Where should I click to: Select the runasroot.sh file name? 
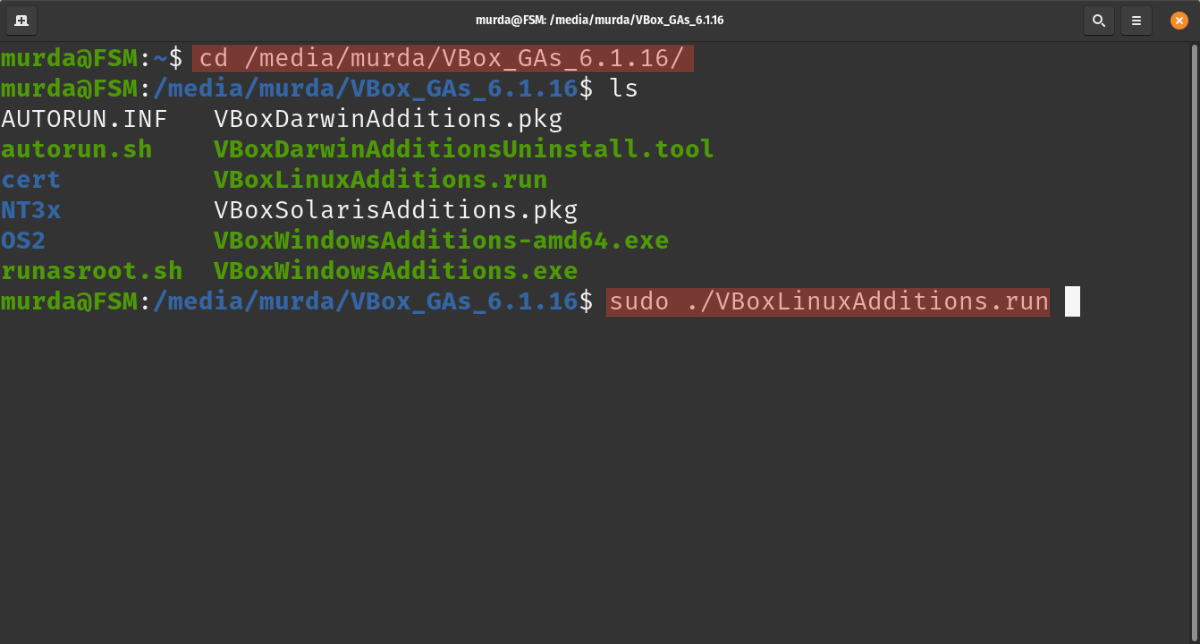[92, 271]
